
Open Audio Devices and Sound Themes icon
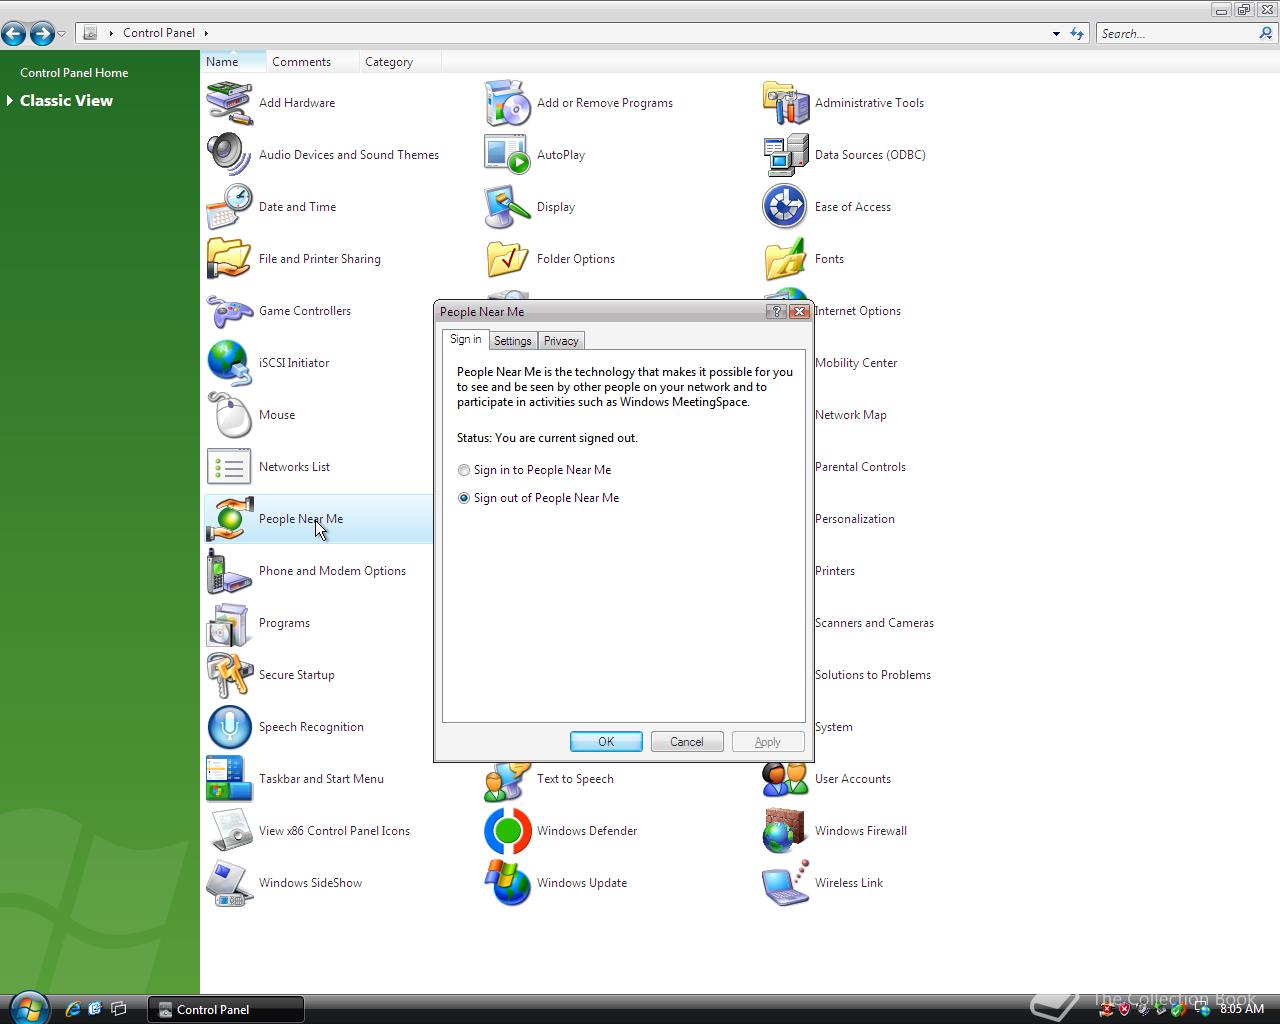[x=229, y=155]
